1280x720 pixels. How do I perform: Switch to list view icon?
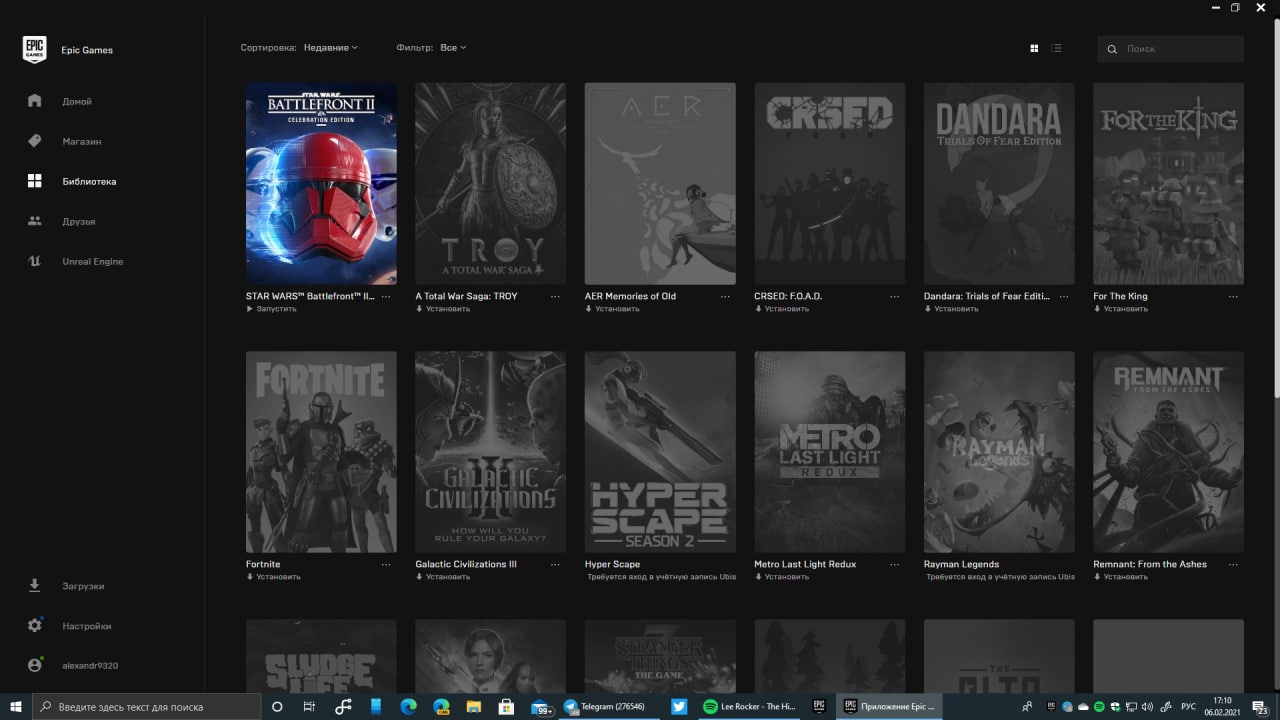tap(1056, 48)
